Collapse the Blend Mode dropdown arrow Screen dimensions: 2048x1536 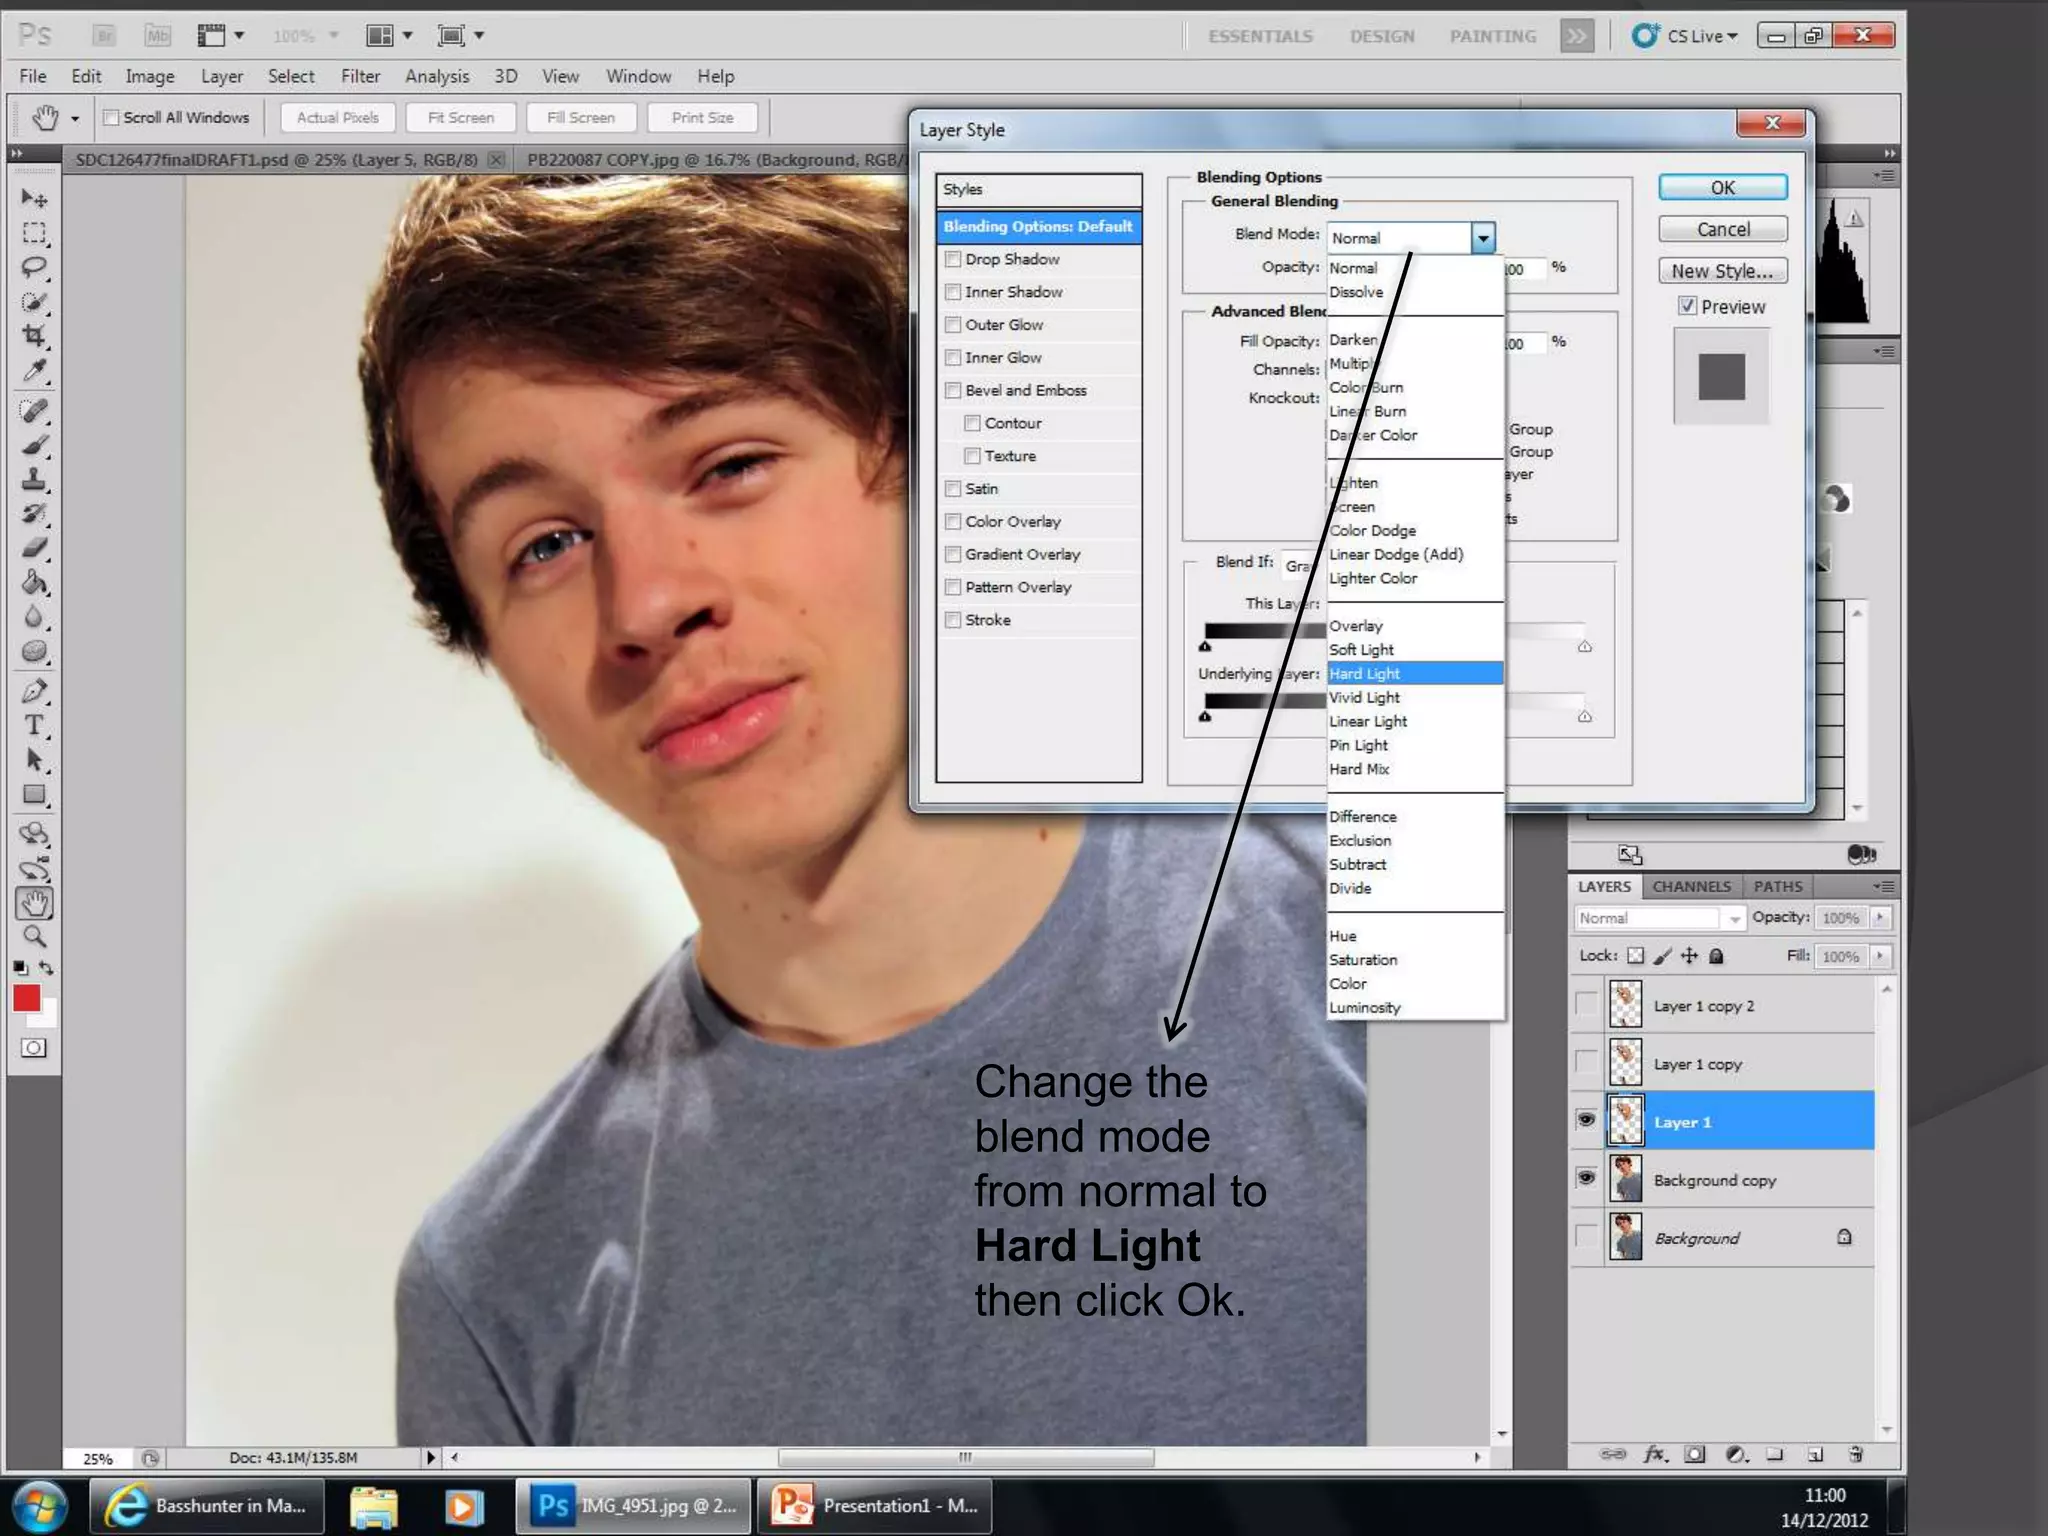[1483, 238]
